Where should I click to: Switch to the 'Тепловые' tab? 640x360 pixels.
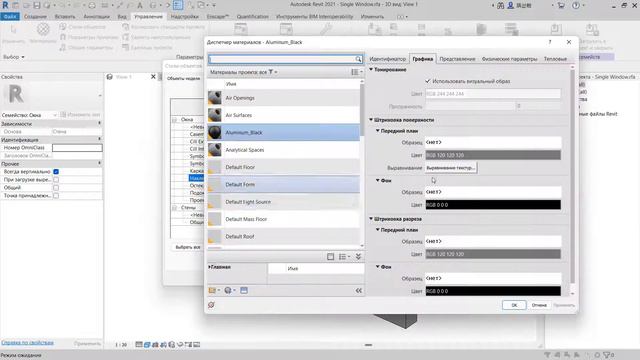coord(555,59)
